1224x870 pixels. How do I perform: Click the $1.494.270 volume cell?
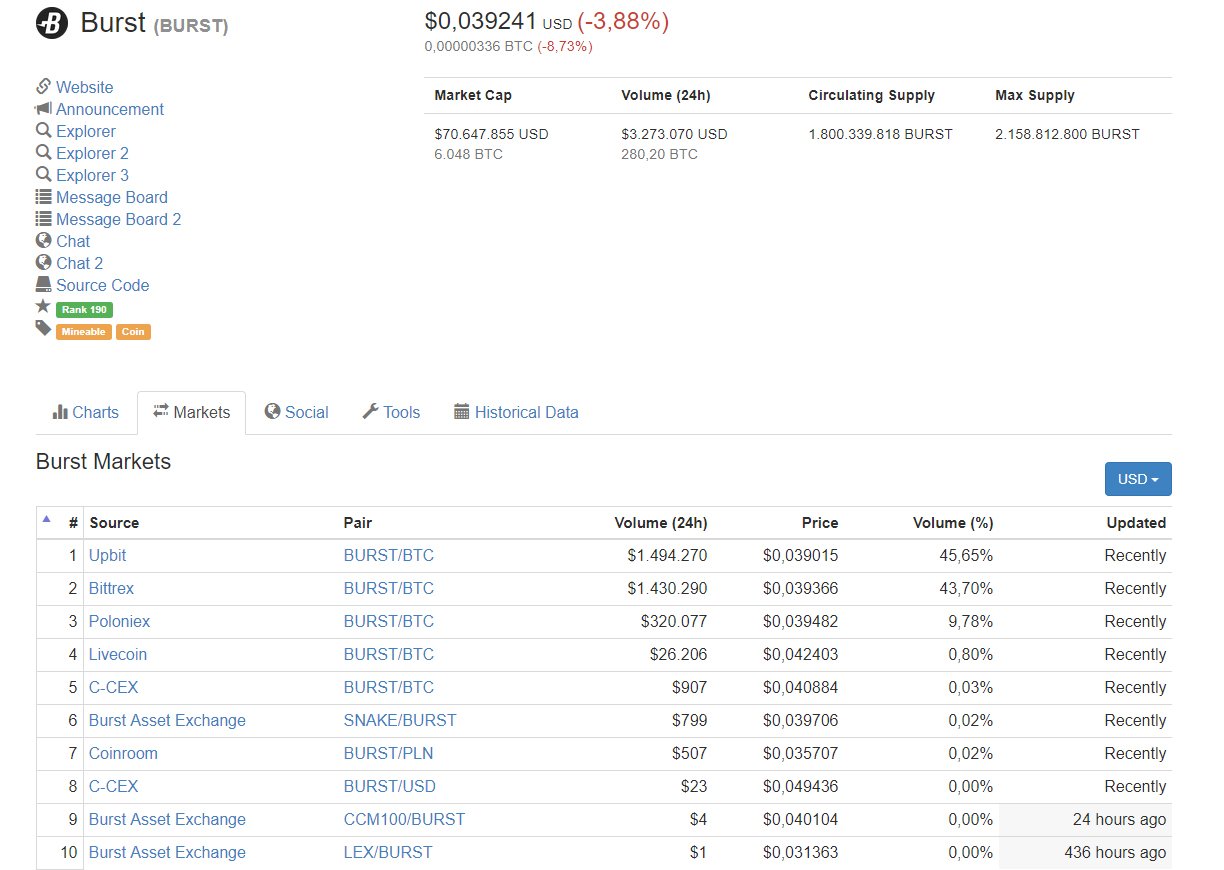pos(667,555)
